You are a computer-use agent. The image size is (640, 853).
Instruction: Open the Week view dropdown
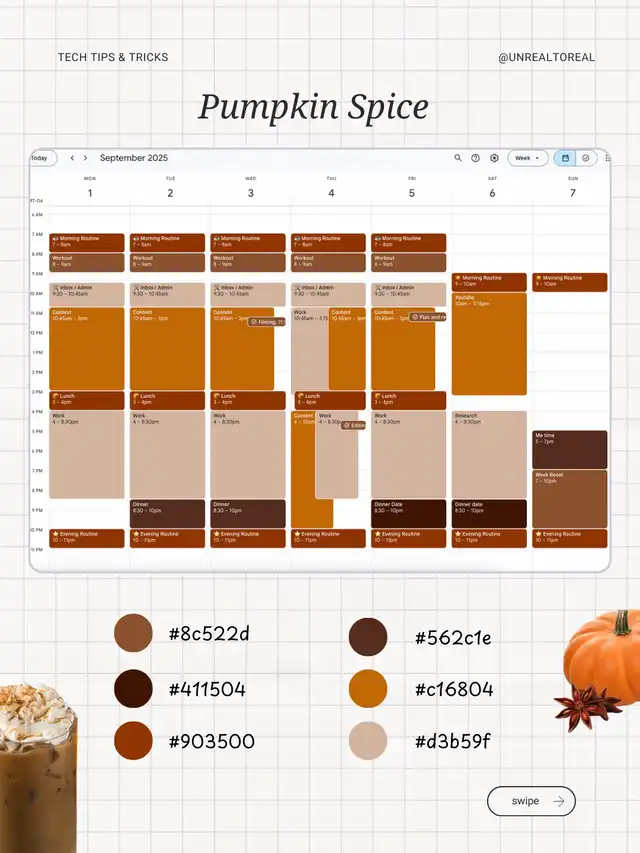[527, 158]
